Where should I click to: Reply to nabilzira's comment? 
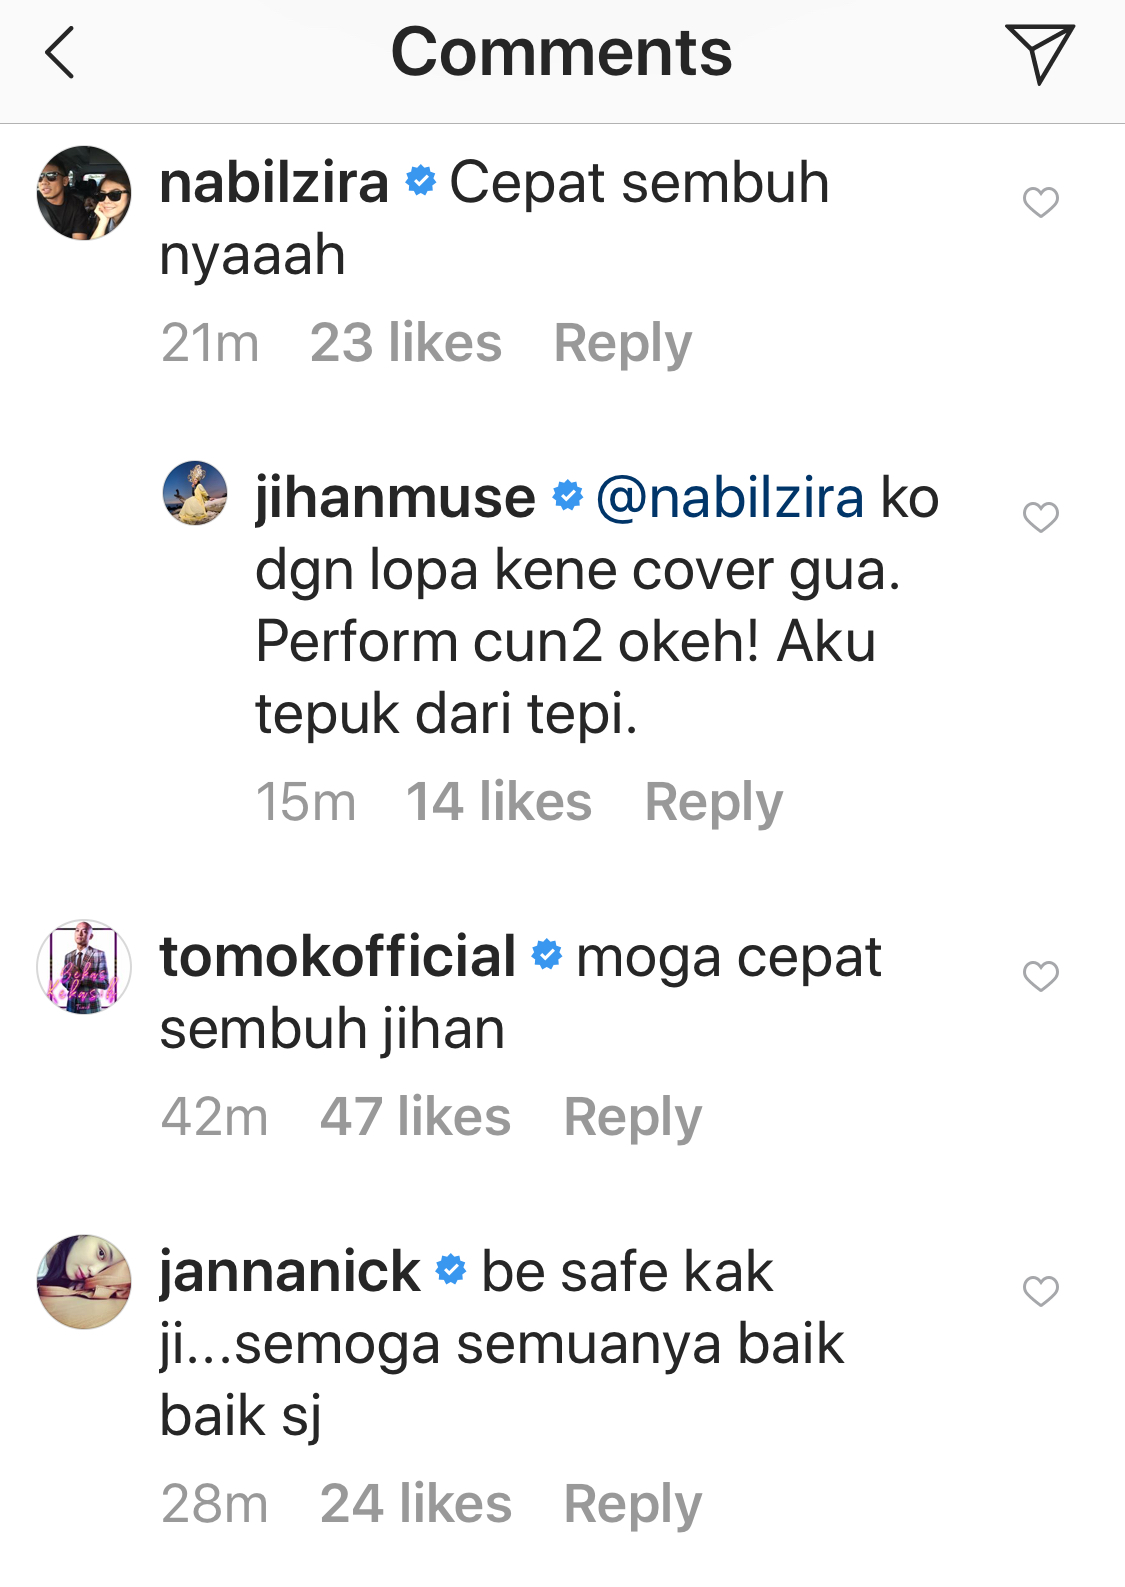pos(622,344)
